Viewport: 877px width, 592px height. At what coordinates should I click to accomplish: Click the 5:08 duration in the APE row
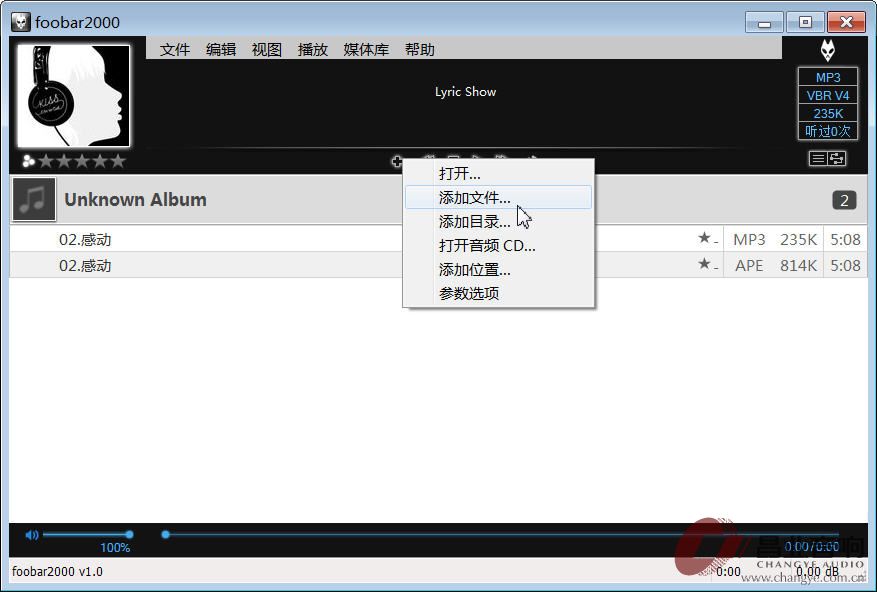pyautogui.click(x=845, y=265)
